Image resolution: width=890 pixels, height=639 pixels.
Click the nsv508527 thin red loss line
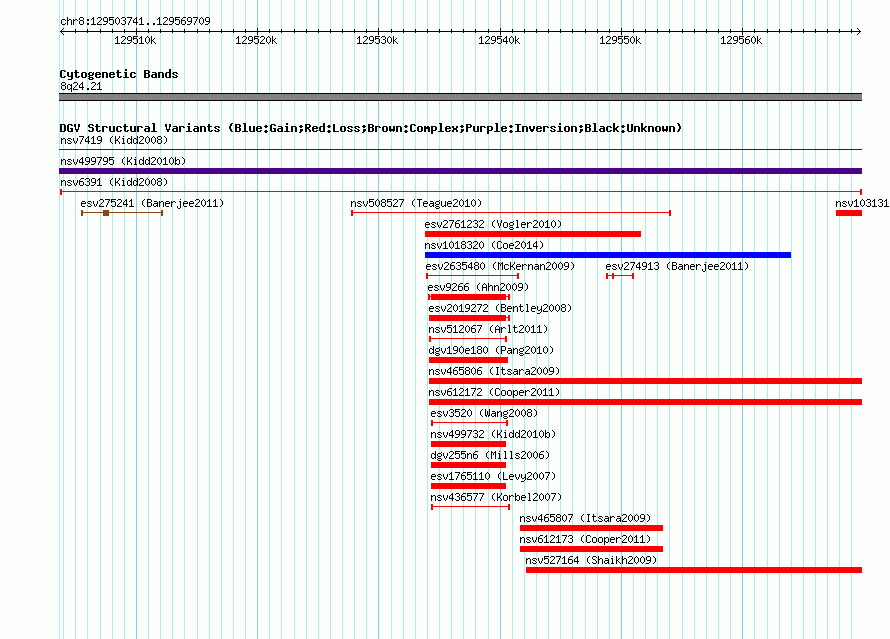[511, 213]
